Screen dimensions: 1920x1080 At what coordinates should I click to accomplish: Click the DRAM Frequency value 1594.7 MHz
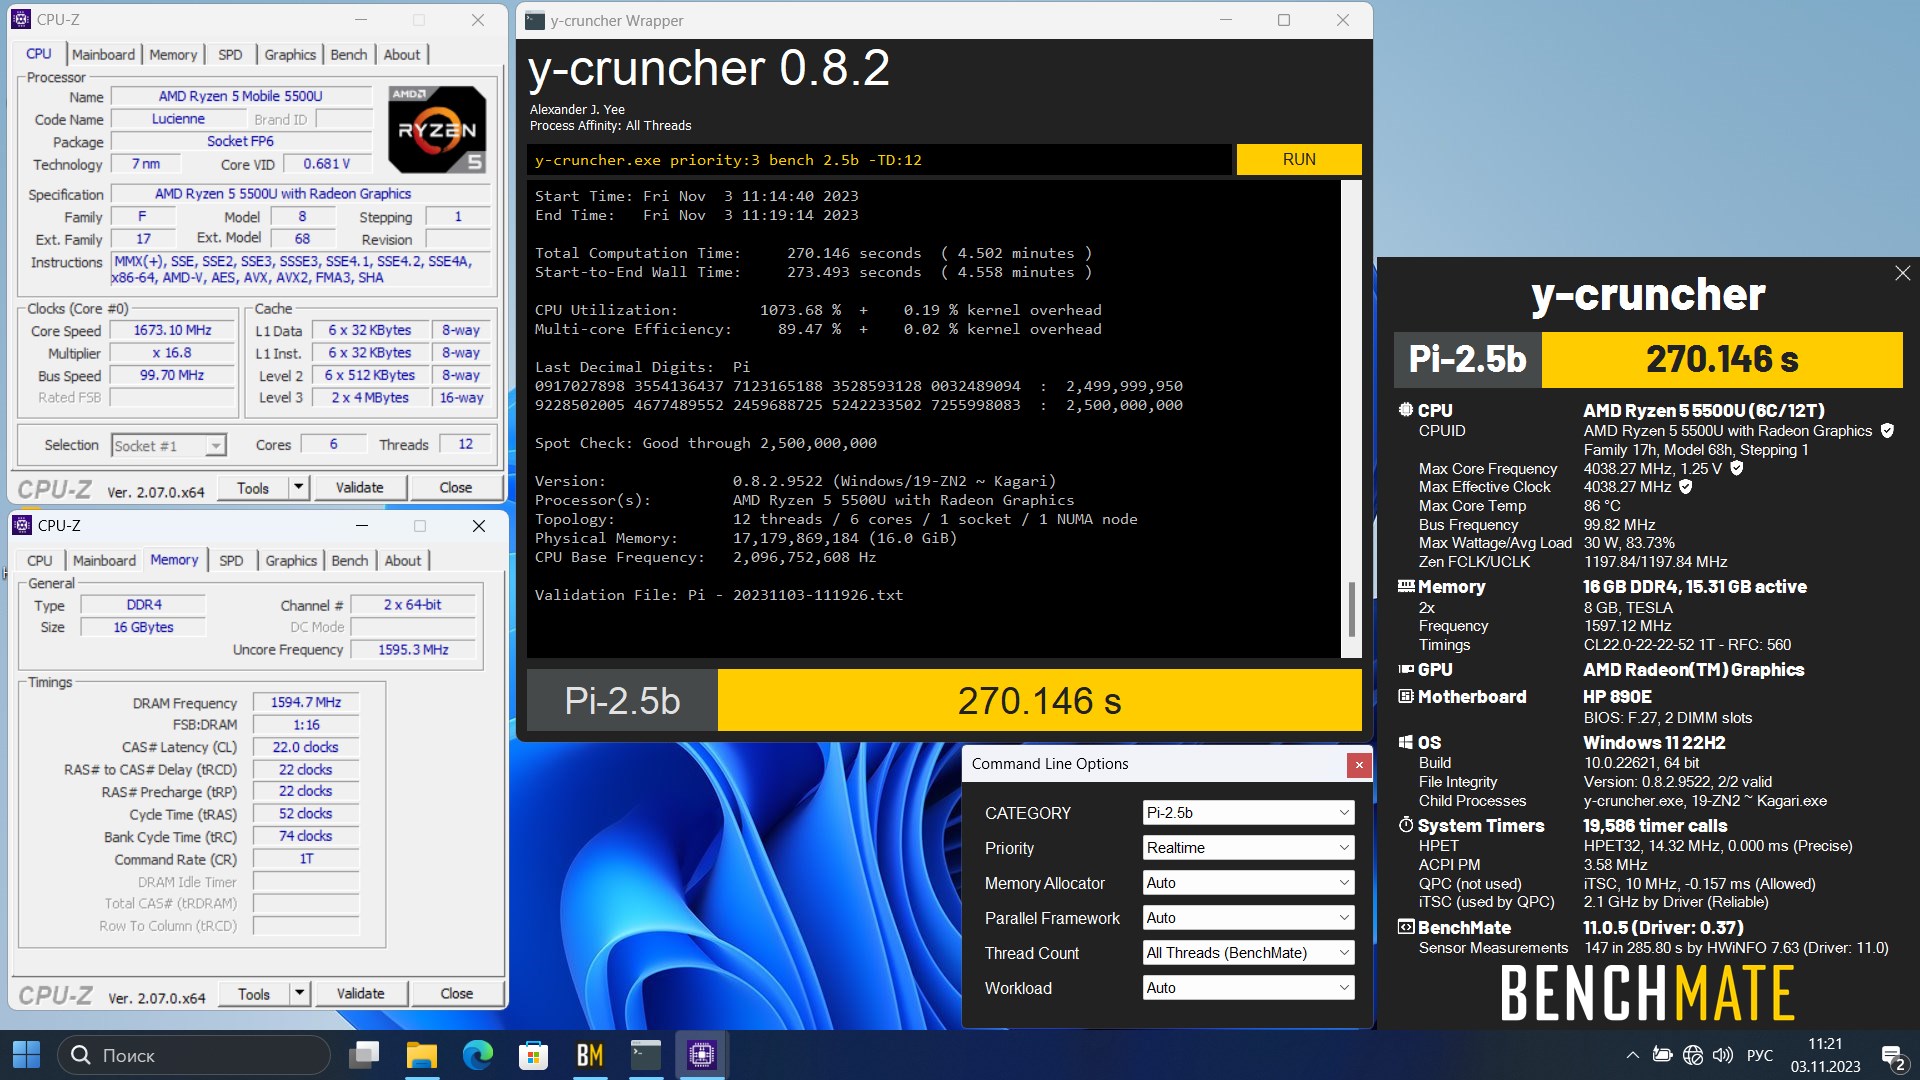click(x=306, y=703)
